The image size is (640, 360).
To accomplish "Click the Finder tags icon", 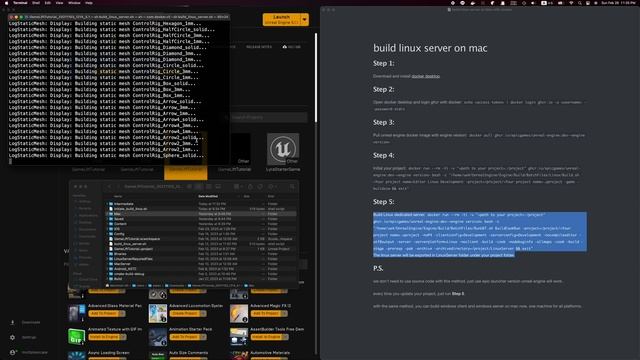I will click(x=260, y=187).
